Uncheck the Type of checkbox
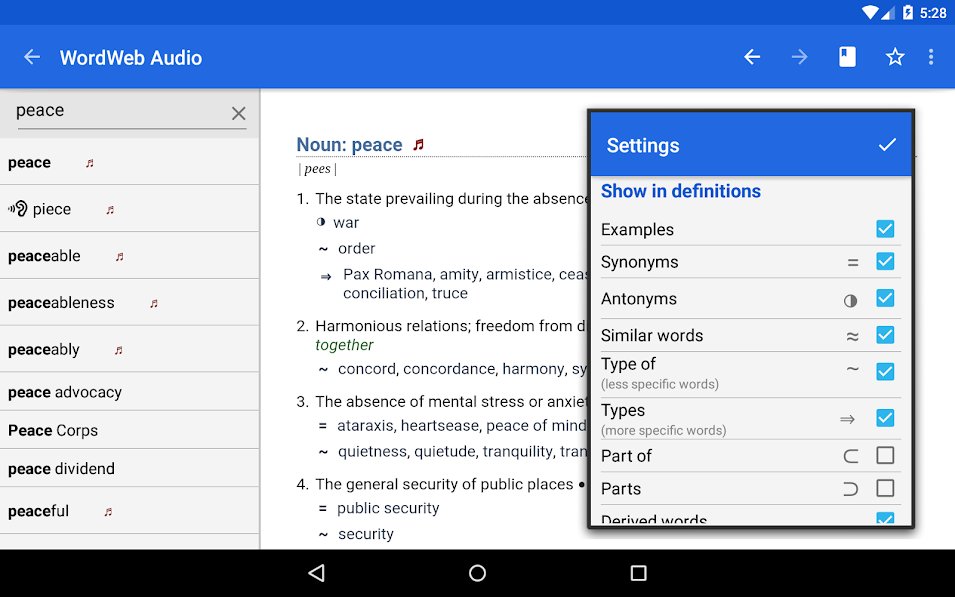This screenshot has width=955, height=597. [885, 372]
